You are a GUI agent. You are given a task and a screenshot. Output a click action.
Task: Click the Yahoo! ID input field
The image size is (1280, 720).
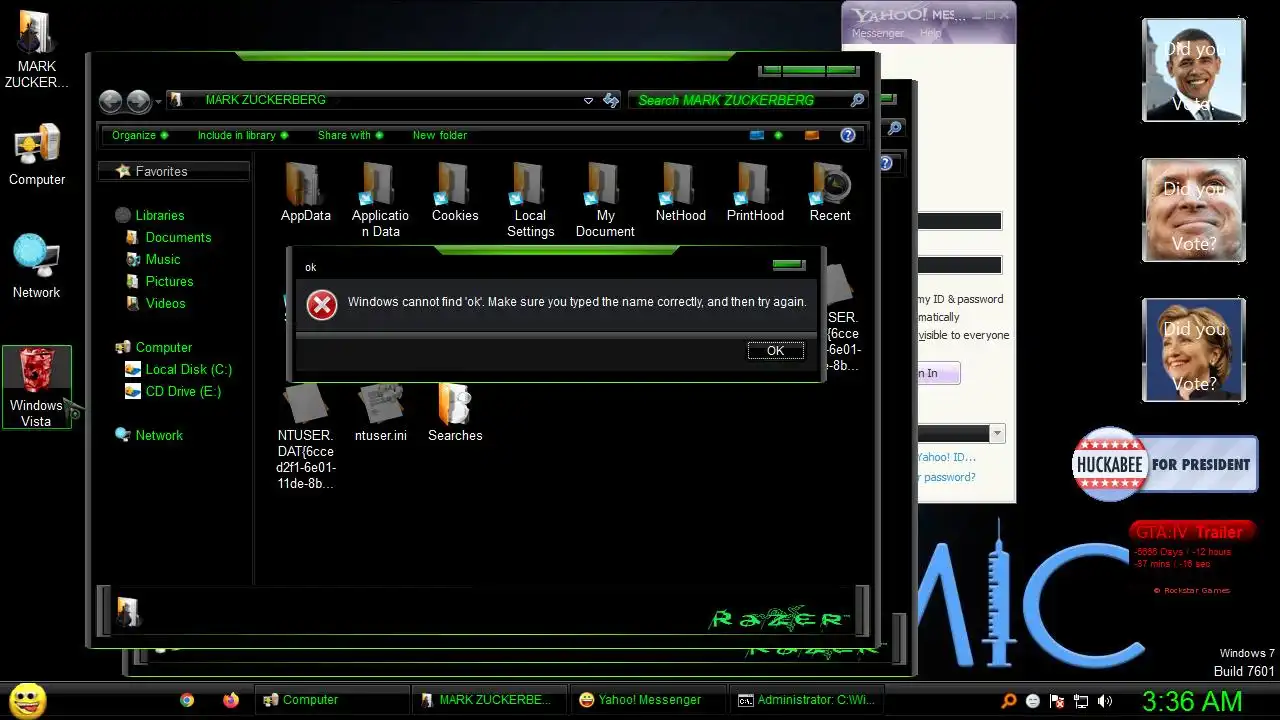[959, 221]
